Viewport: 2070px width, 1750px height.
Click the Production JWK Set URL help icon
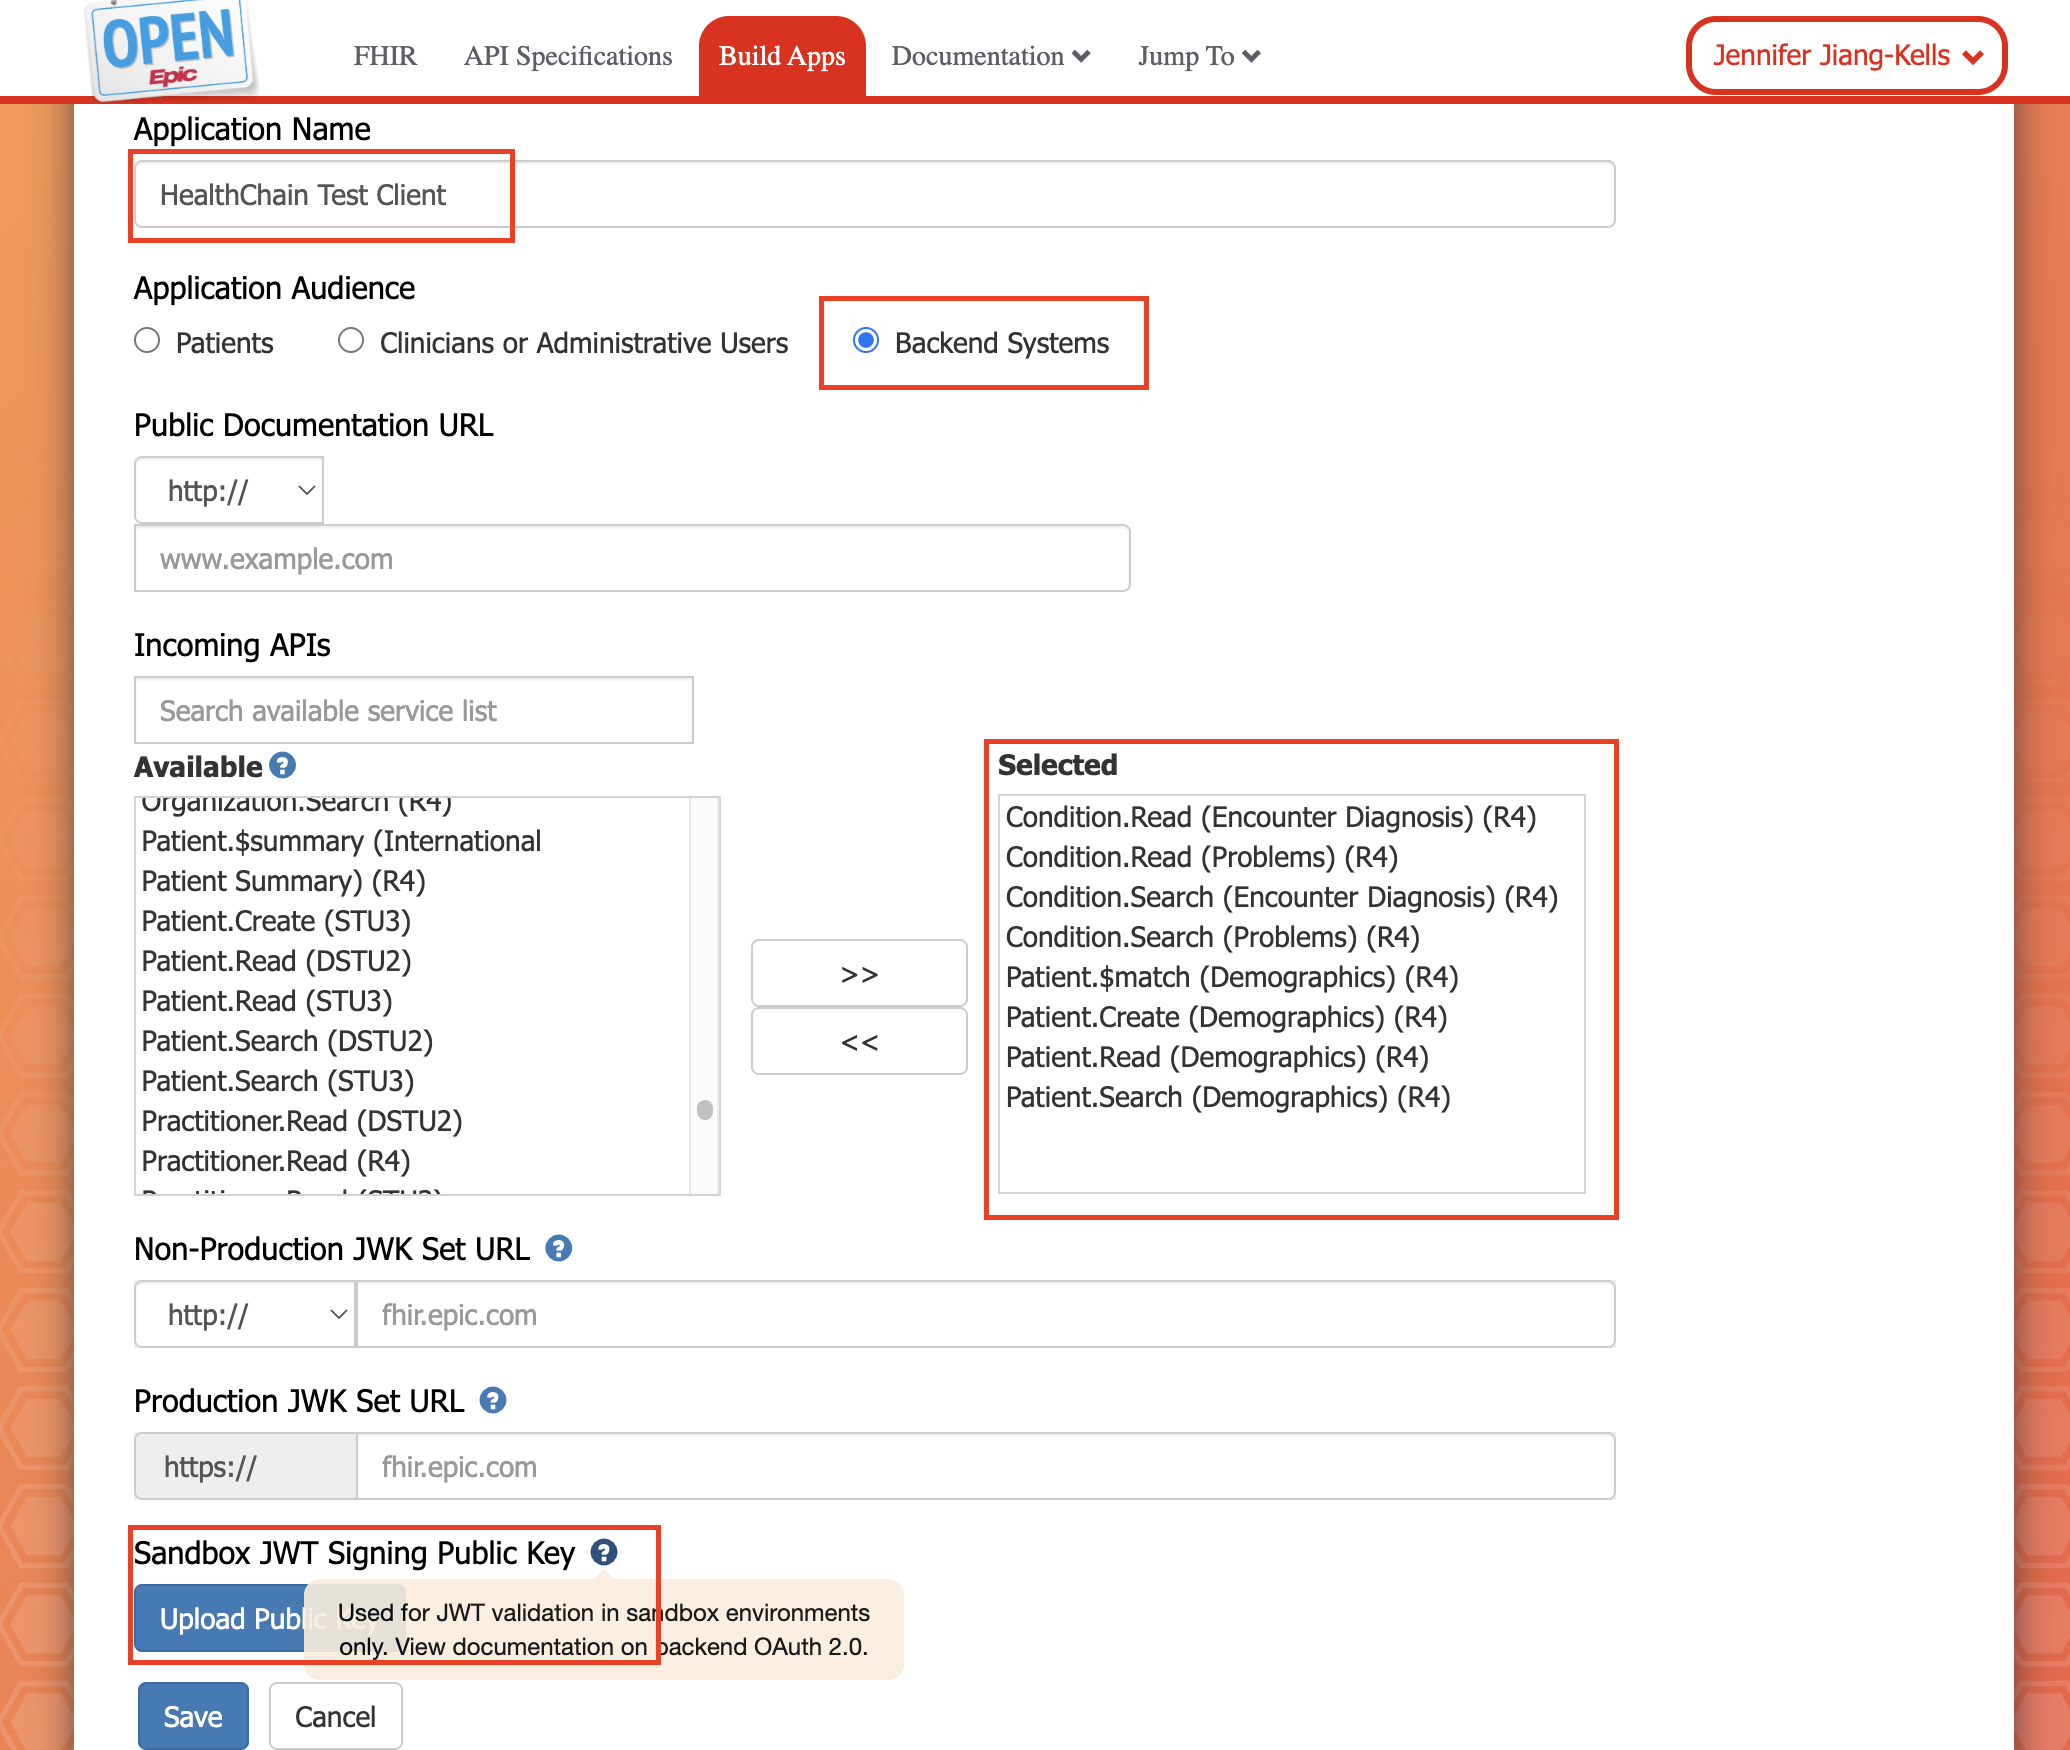pyautogui.click(x=492, y=1400)
